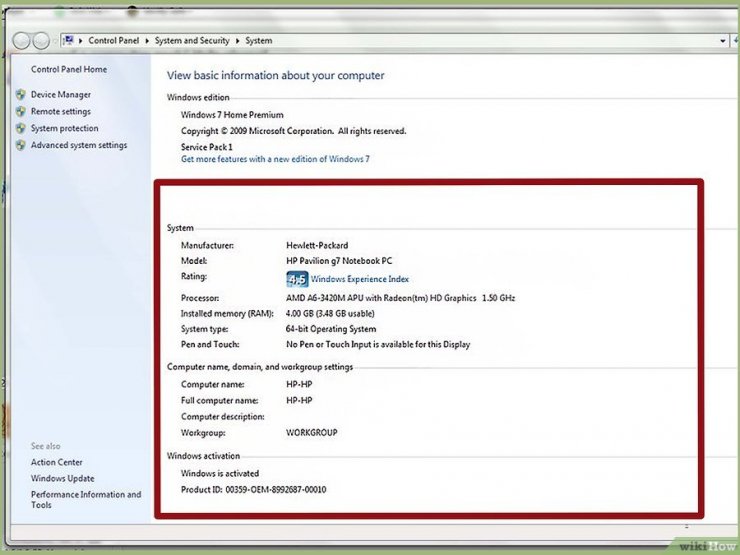Click the 4.00 GB installed memory value
Screen dimensions: 740x555
(x=330, y=313)
